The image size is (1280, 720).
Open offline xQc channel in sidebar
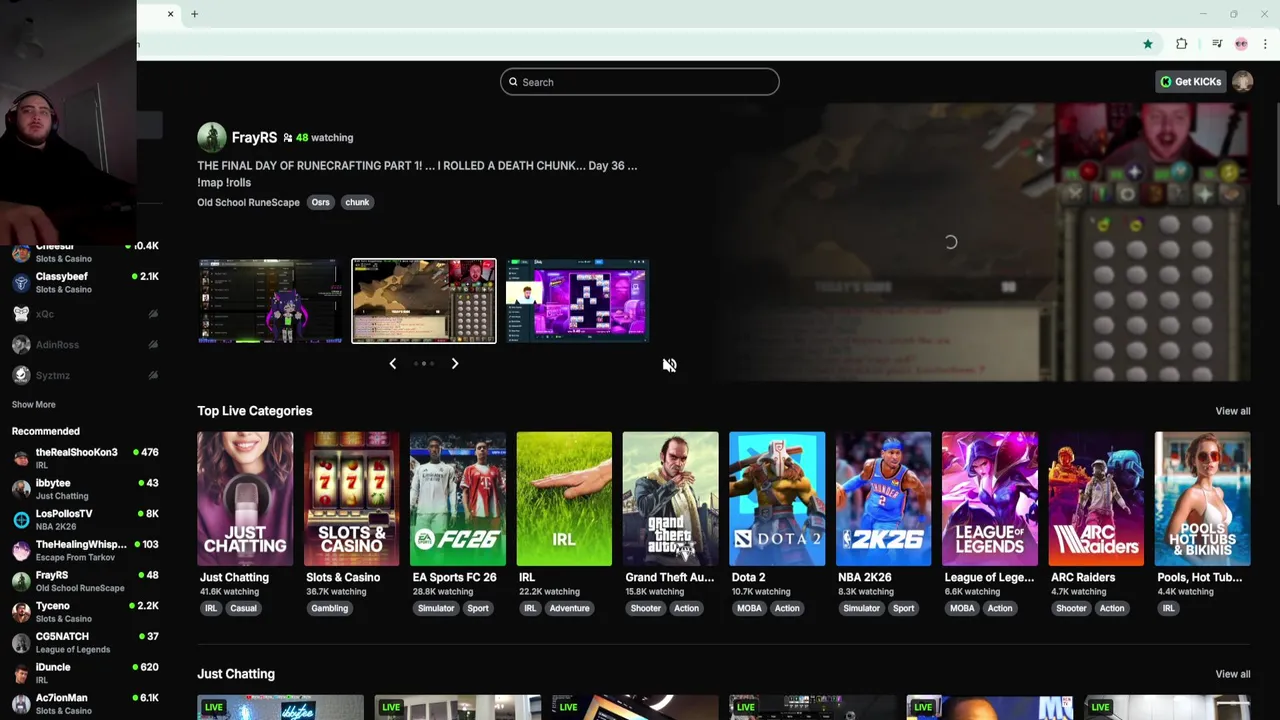(85, 314)
